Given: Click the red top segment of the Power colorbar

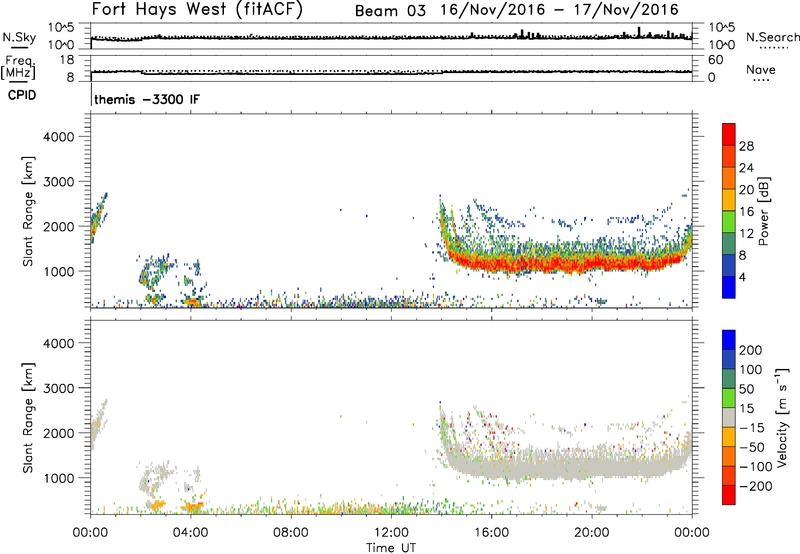Looking at the screenshot, I should [729, 134].
